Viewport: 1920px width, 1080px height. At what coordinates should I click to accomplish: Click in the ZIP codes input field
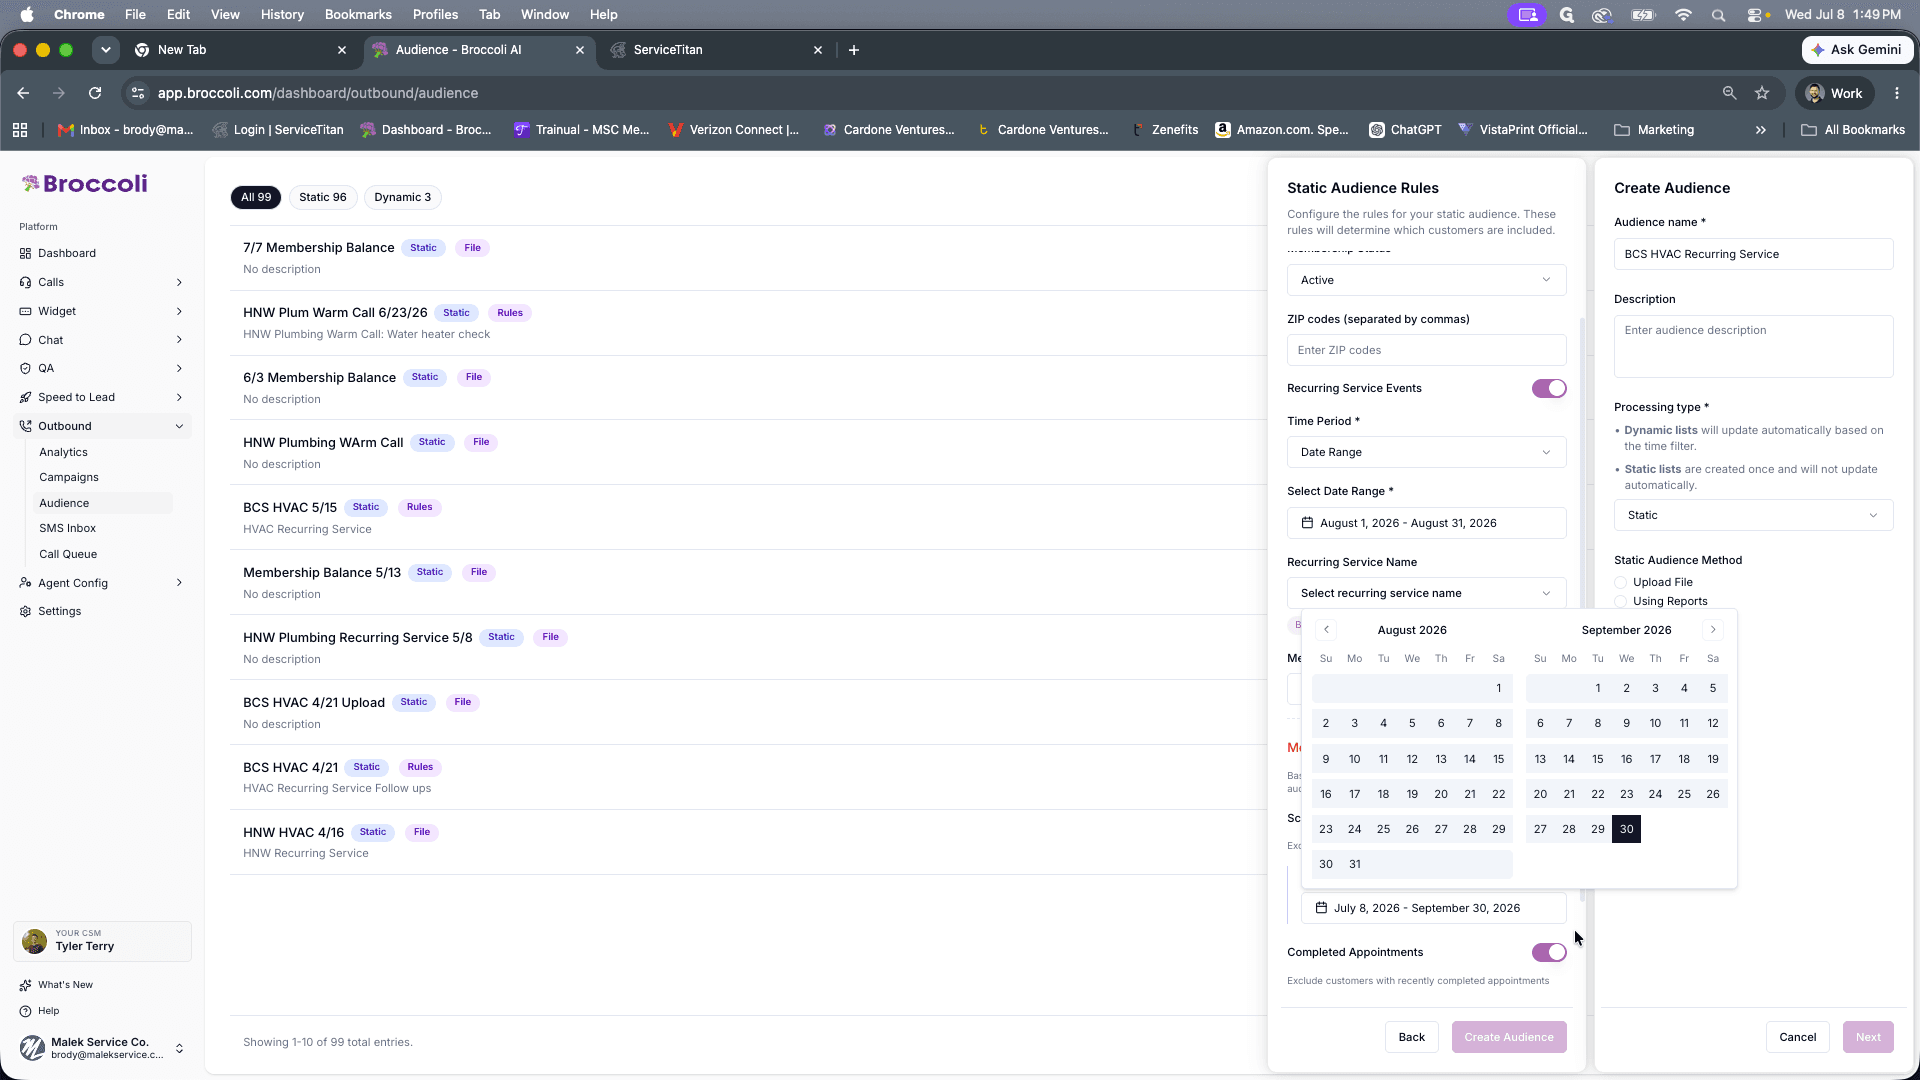point(1426,350)
